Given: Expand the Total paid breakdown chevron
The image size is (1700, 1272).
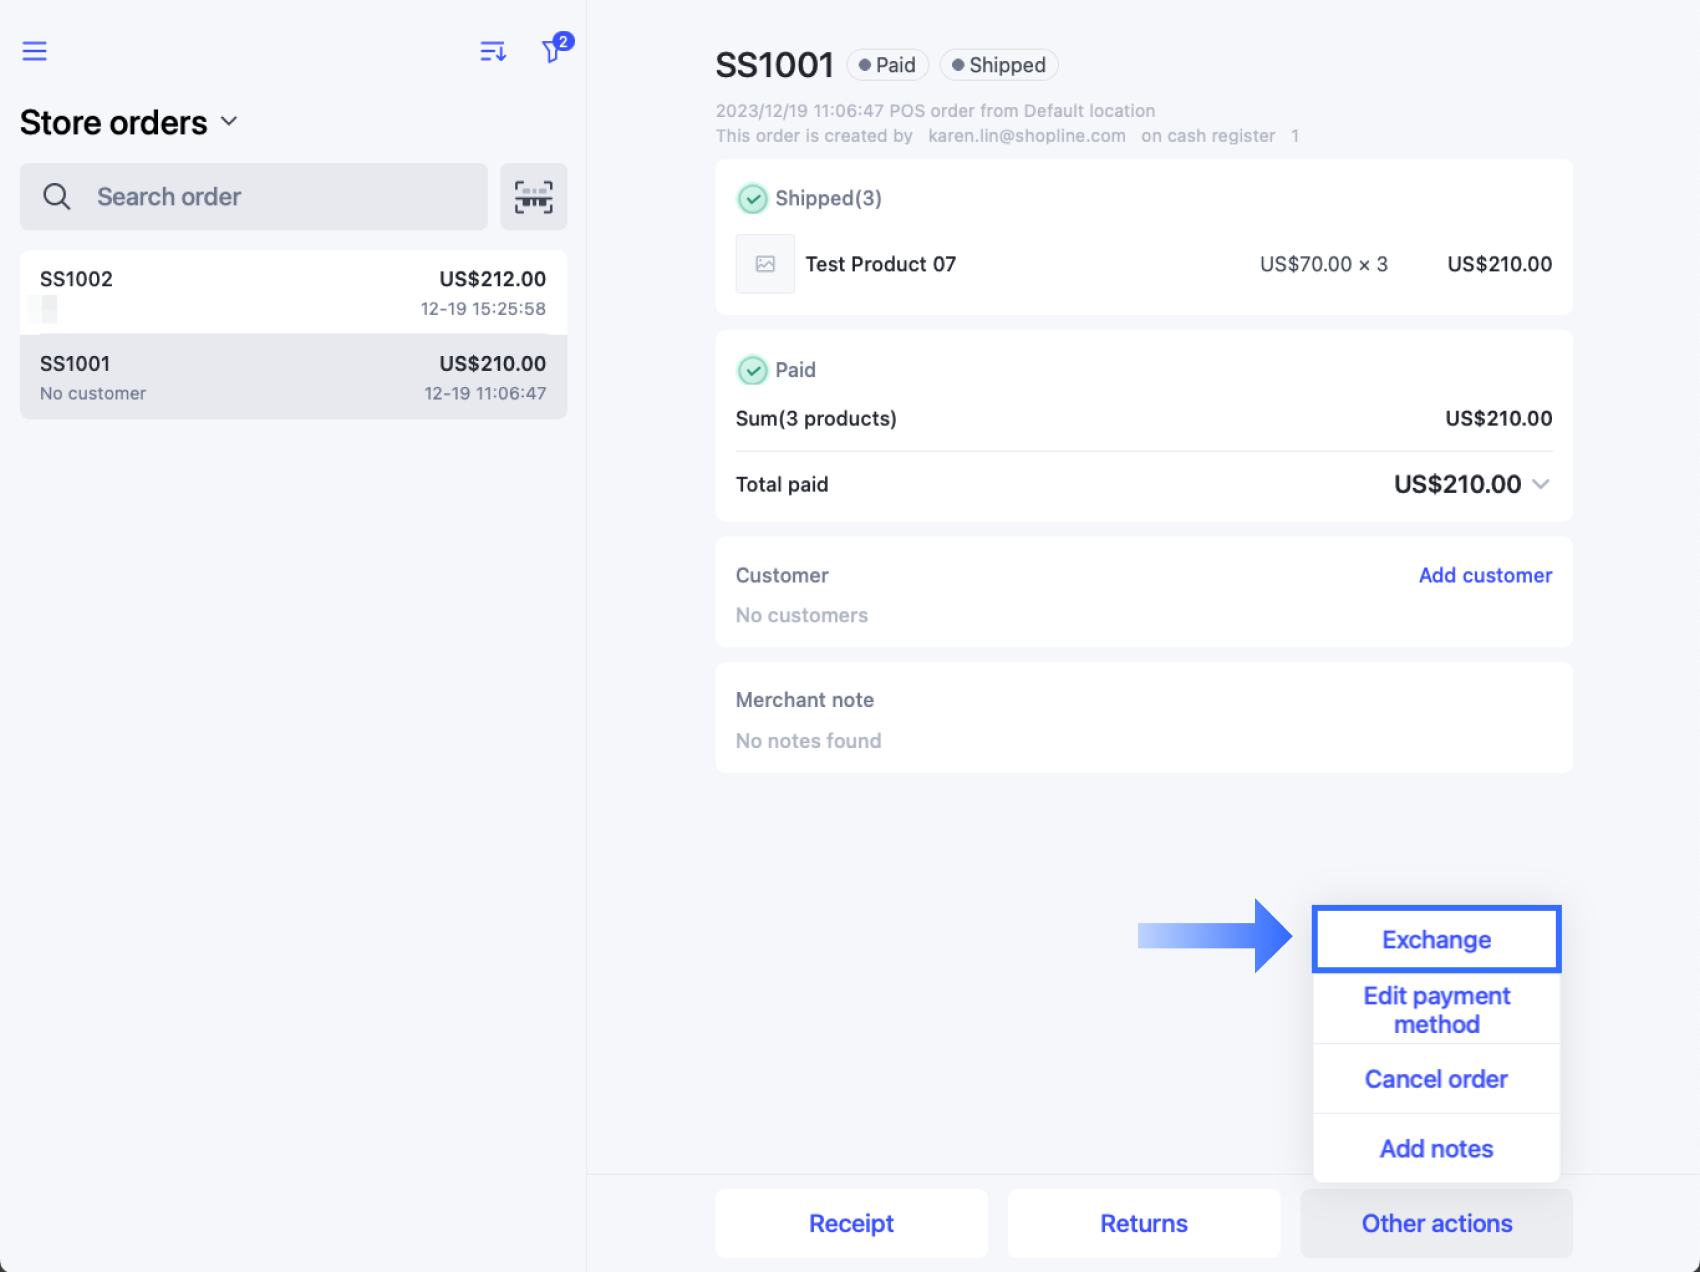Looking at the screenshot, I should tap(1541, 484).
